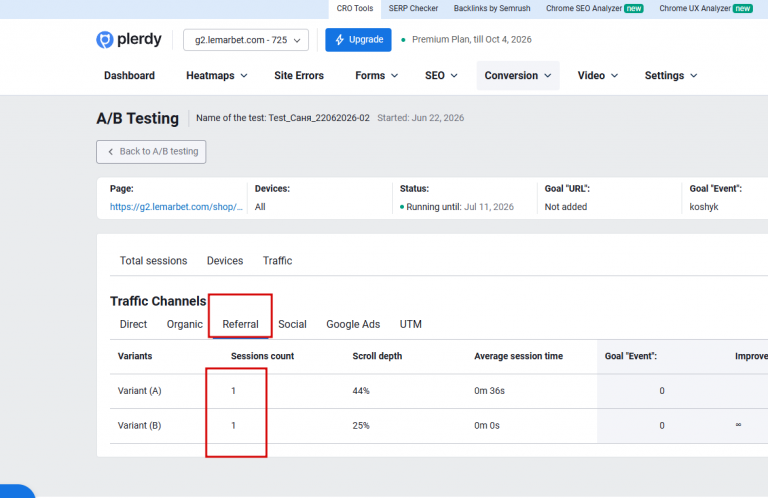Switch to the Devices tab

225,261
